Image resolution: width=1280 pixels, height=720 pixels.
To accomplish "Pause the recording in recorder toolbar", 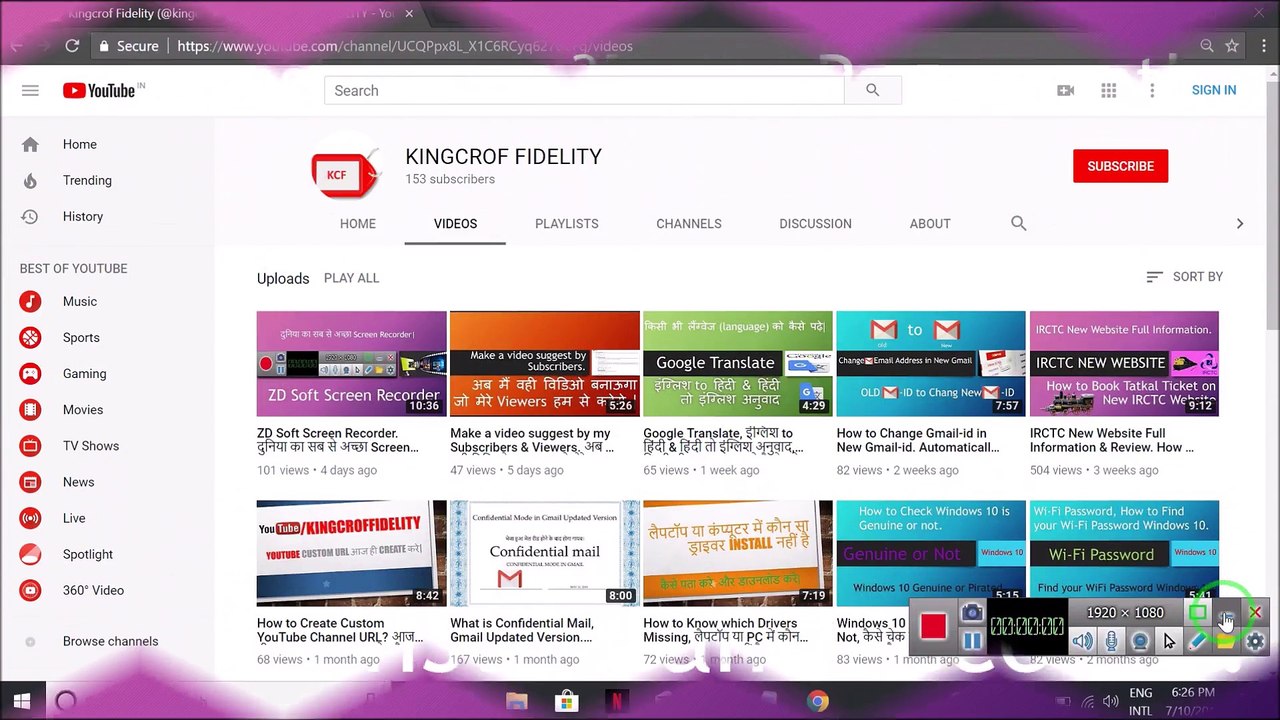I will (x=971, y=641).
